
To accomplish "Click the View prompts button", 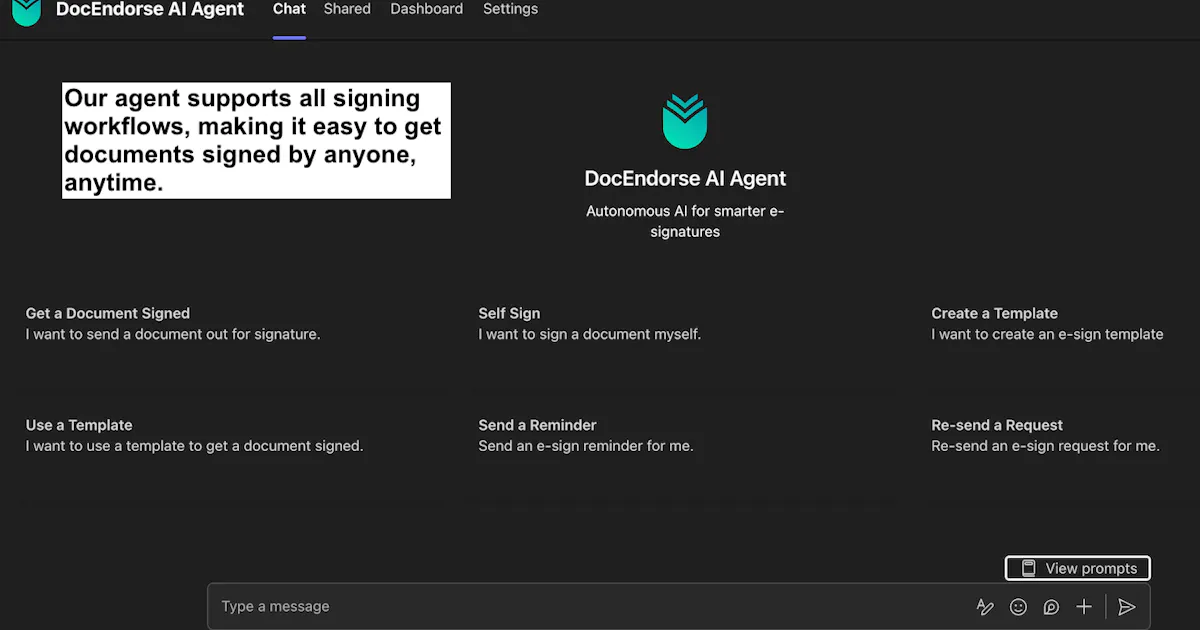I will click(1078, 568).
